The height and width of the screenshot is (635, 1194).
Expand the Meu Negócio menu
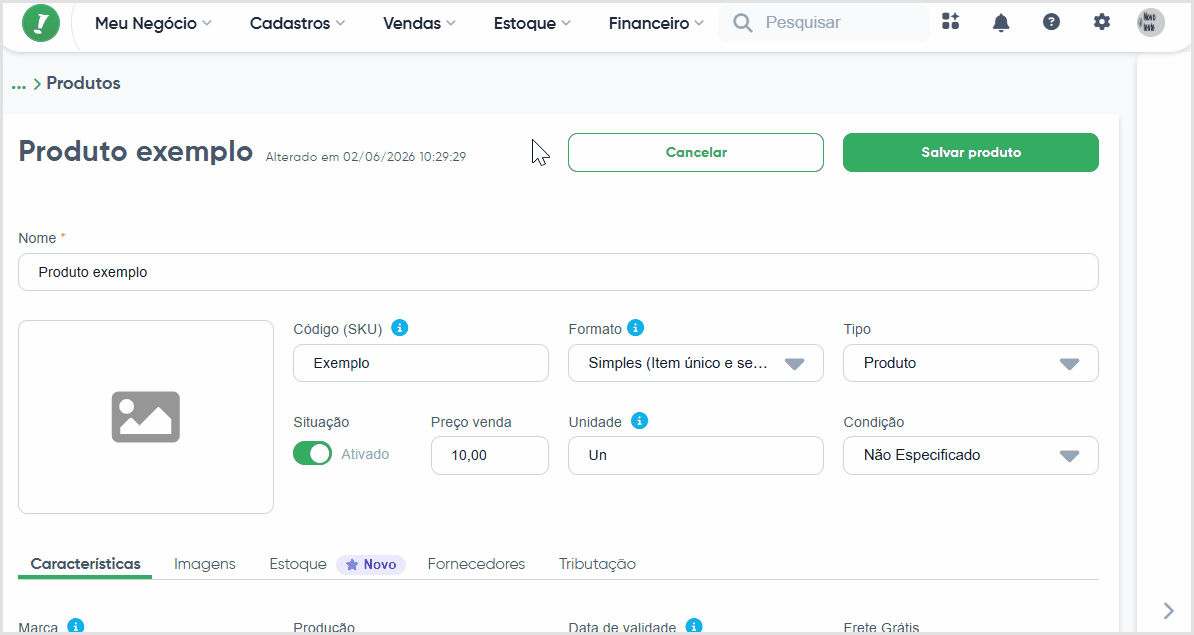click(153, 23)
